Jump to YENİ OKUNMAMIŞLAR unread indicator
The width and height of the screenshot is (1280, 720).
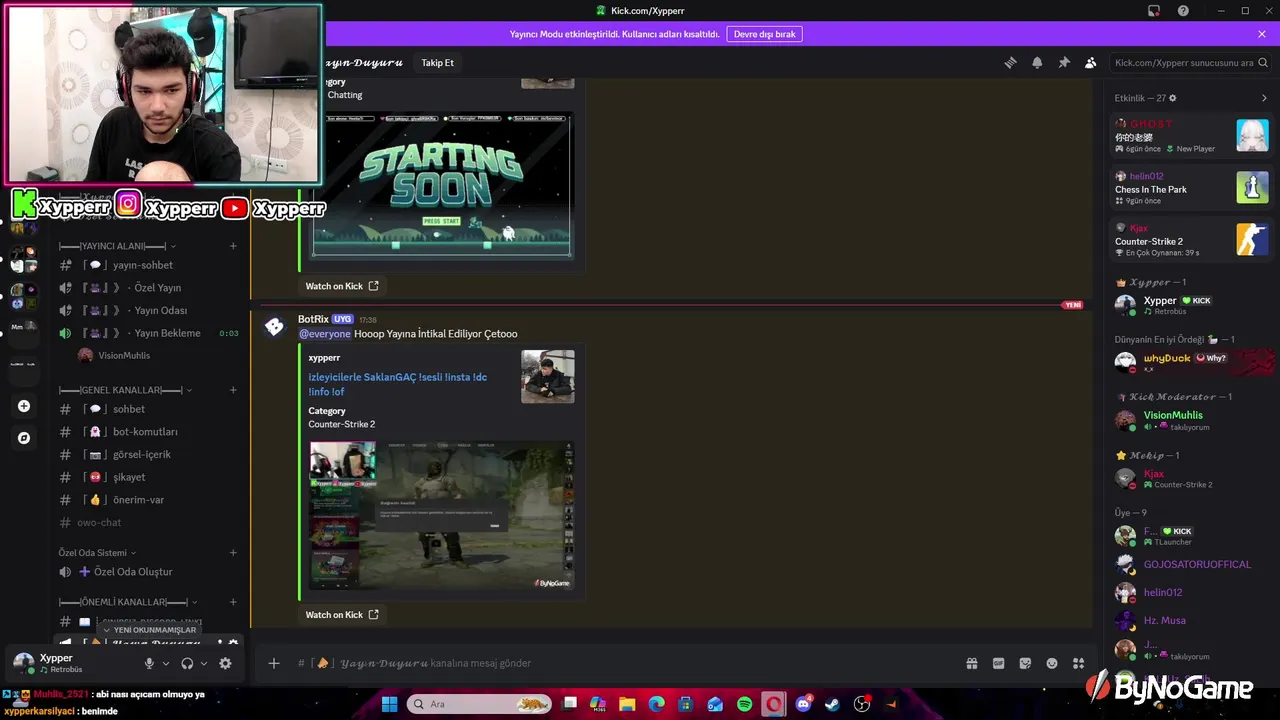150,630
